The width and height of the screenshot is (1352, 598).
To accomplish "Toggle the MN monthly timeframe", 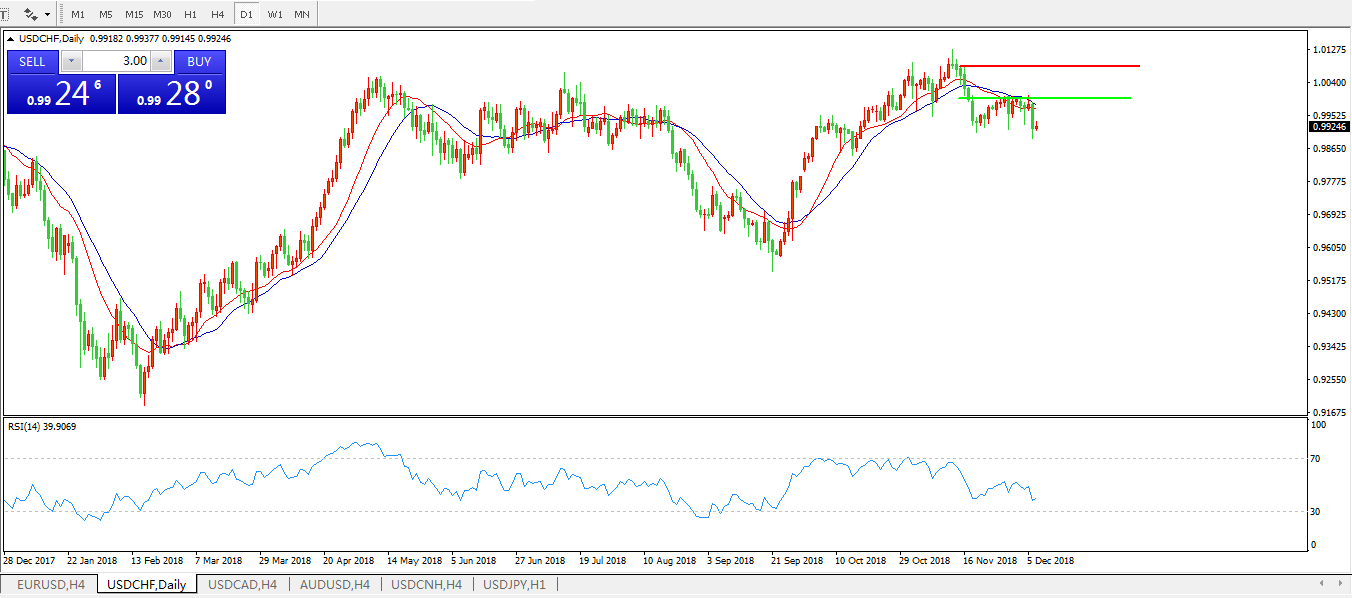I will 301,15.
